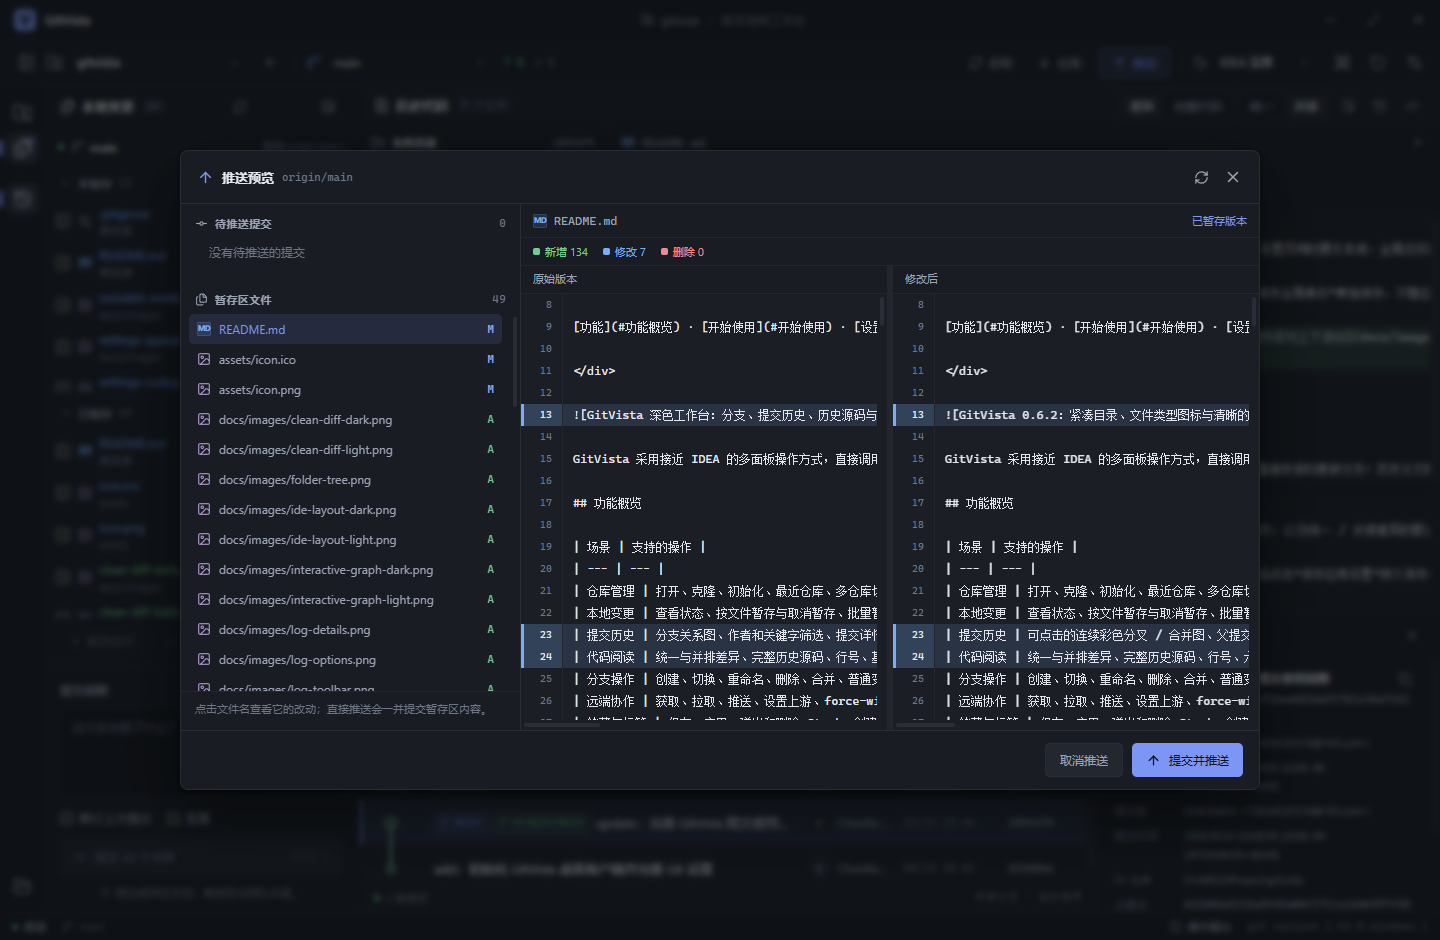Click the file icon of ide-layout-light.png
Viewport: 1440px width, 940px height.
204,539
